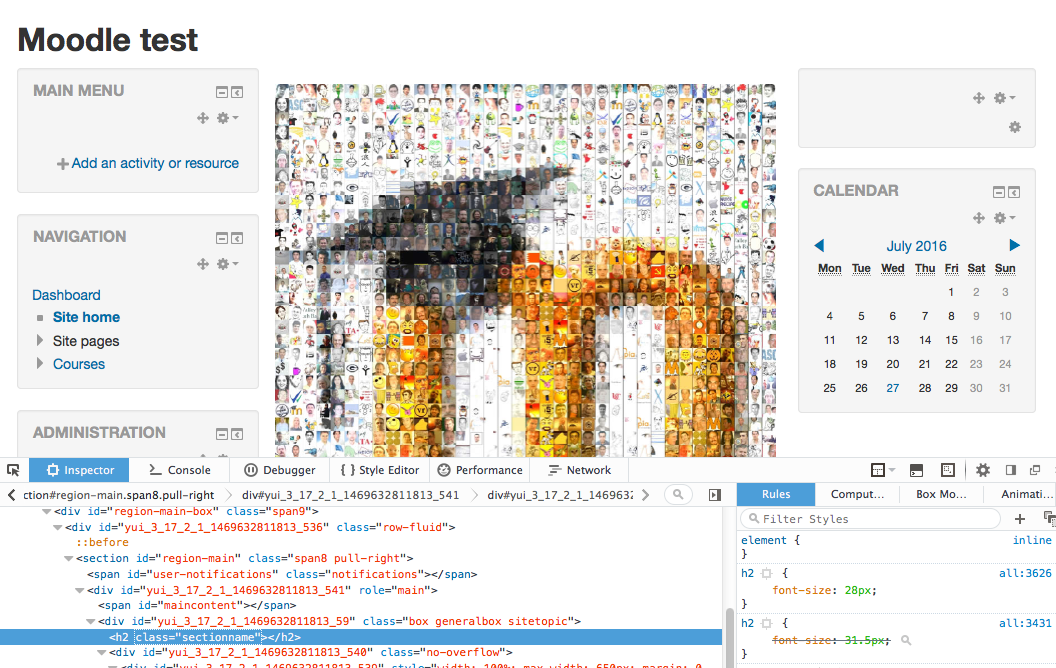Dock the Navigation block
Image resolution: width=1056 pixels, height=668 pixels.
tap(237, 238)
